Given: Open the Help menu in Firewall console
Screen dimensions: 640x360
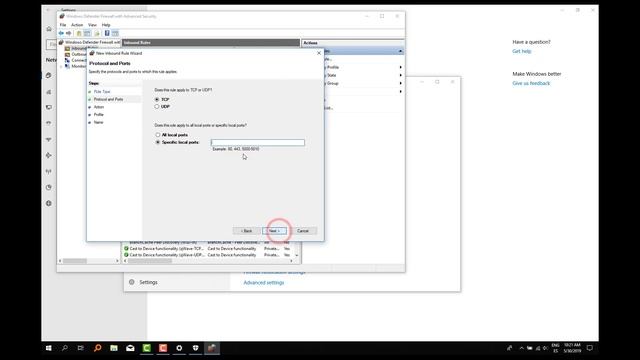Looking at the screenshot, I should [106, 25].
